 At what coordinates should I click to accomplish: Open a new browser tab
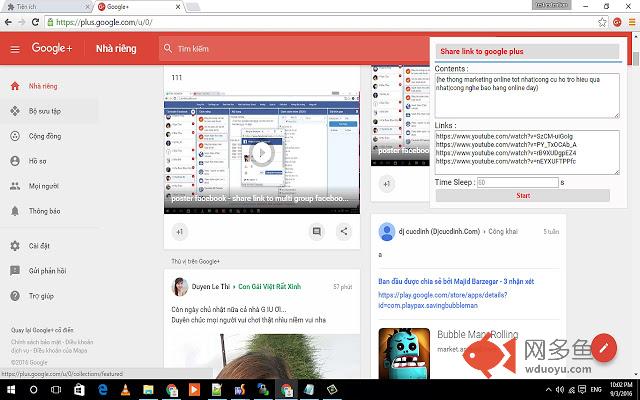coord(193,7)
